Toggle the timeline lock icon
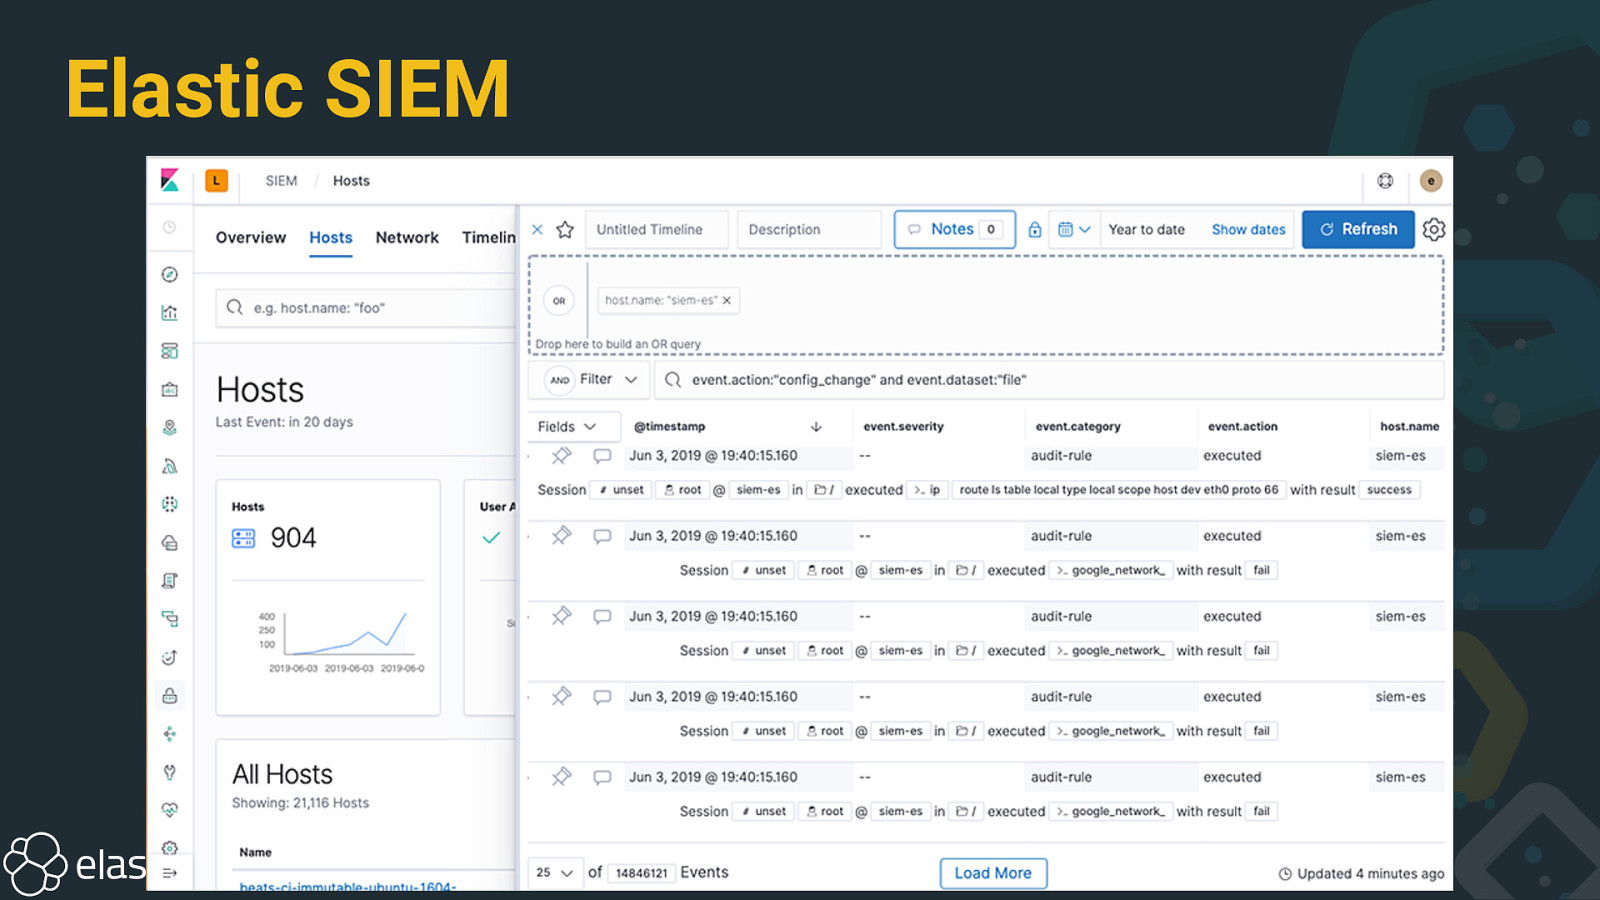This screenshot has width=1600, height=900. click(1035, 229)
